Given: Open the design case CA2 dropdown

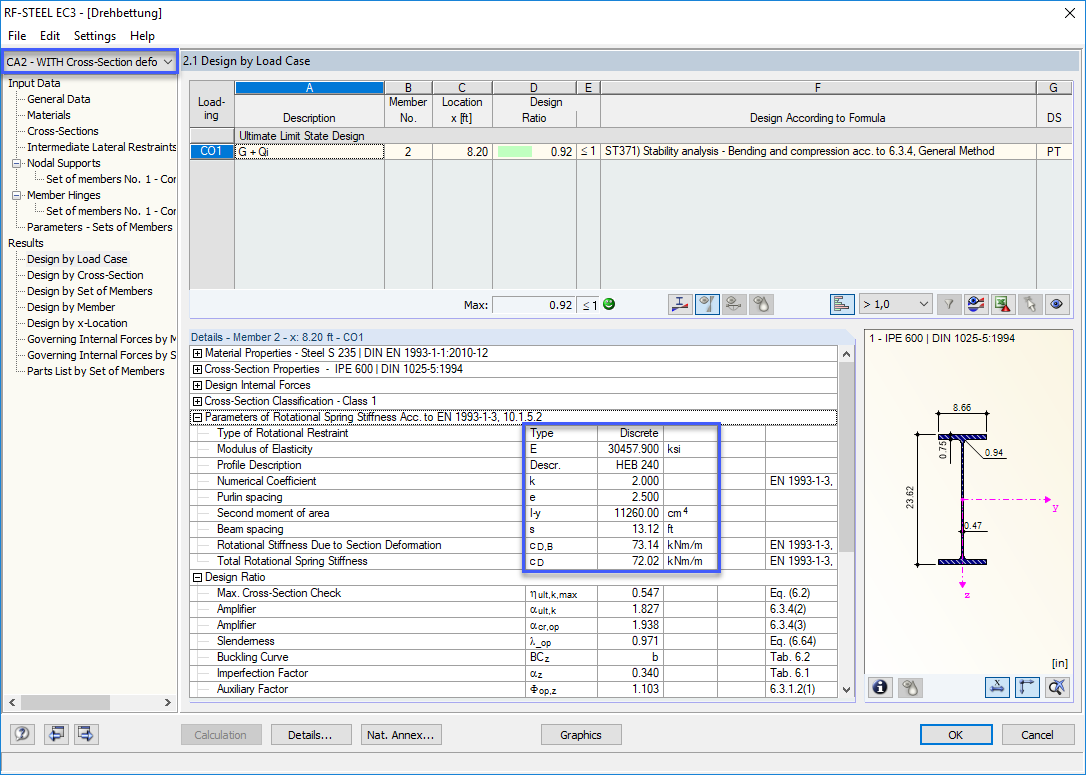Looking at the screenshot, I should point(90,62).
